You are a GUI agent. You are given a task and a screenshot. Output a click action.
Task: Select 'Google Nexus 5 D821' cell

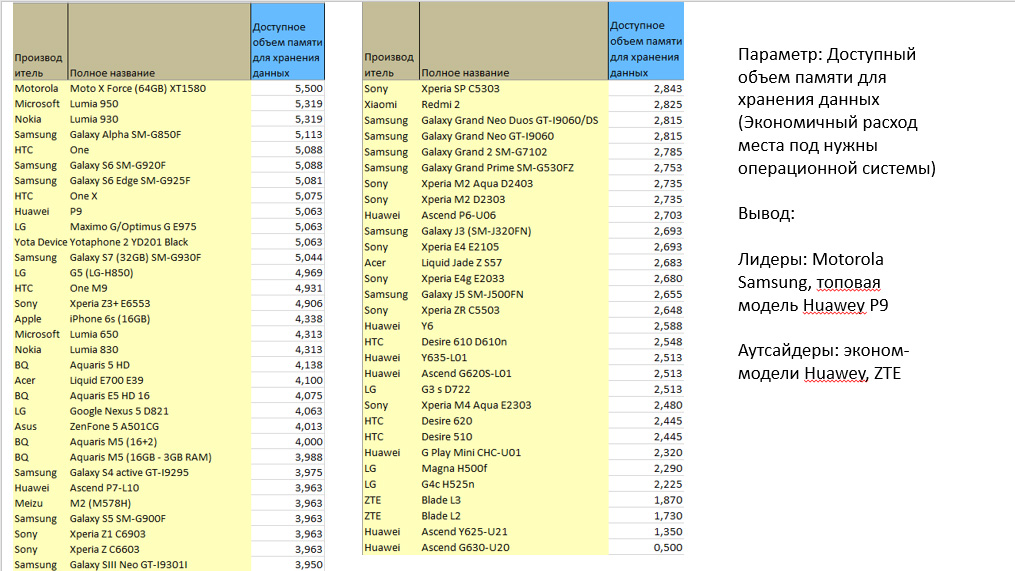[x=159, y=411]
